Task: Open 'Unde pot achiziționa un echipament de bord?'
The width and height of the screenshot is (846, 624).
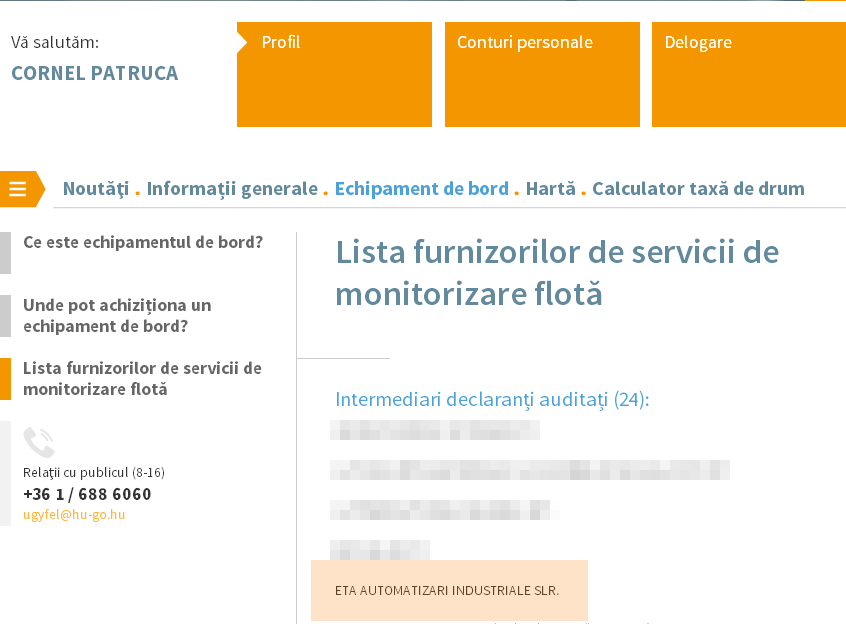Action: pyautogui.click(x=117, y=315)
